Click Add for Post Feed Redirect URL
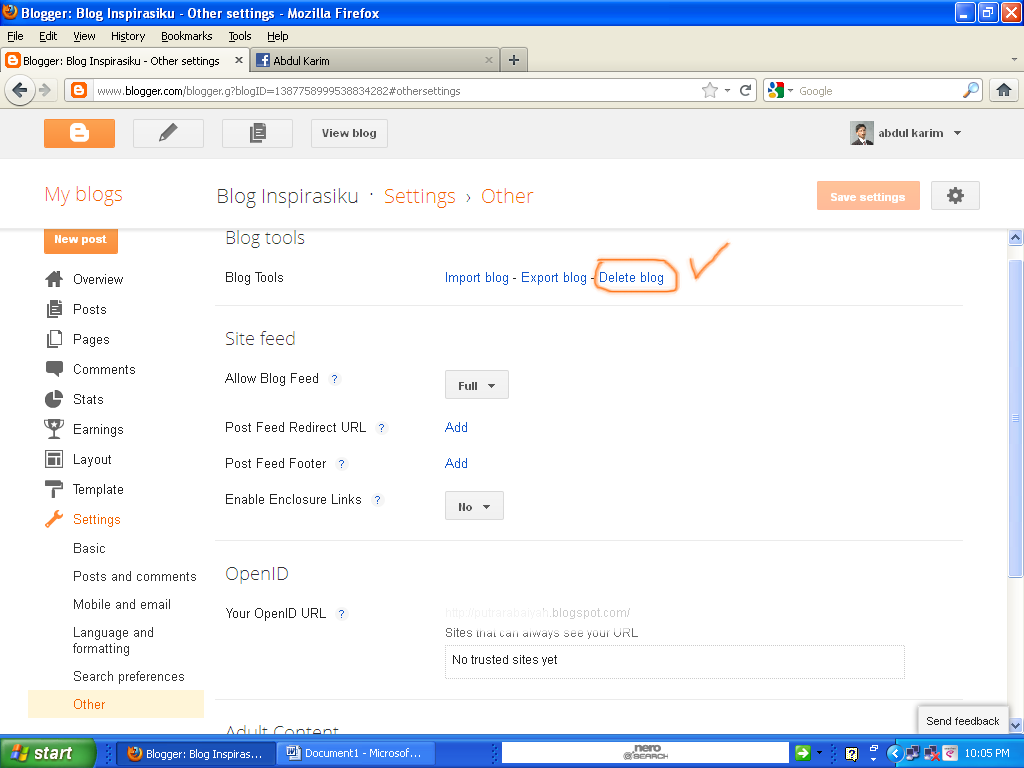Screen dimensions: 1024x768 pos(456,427)
